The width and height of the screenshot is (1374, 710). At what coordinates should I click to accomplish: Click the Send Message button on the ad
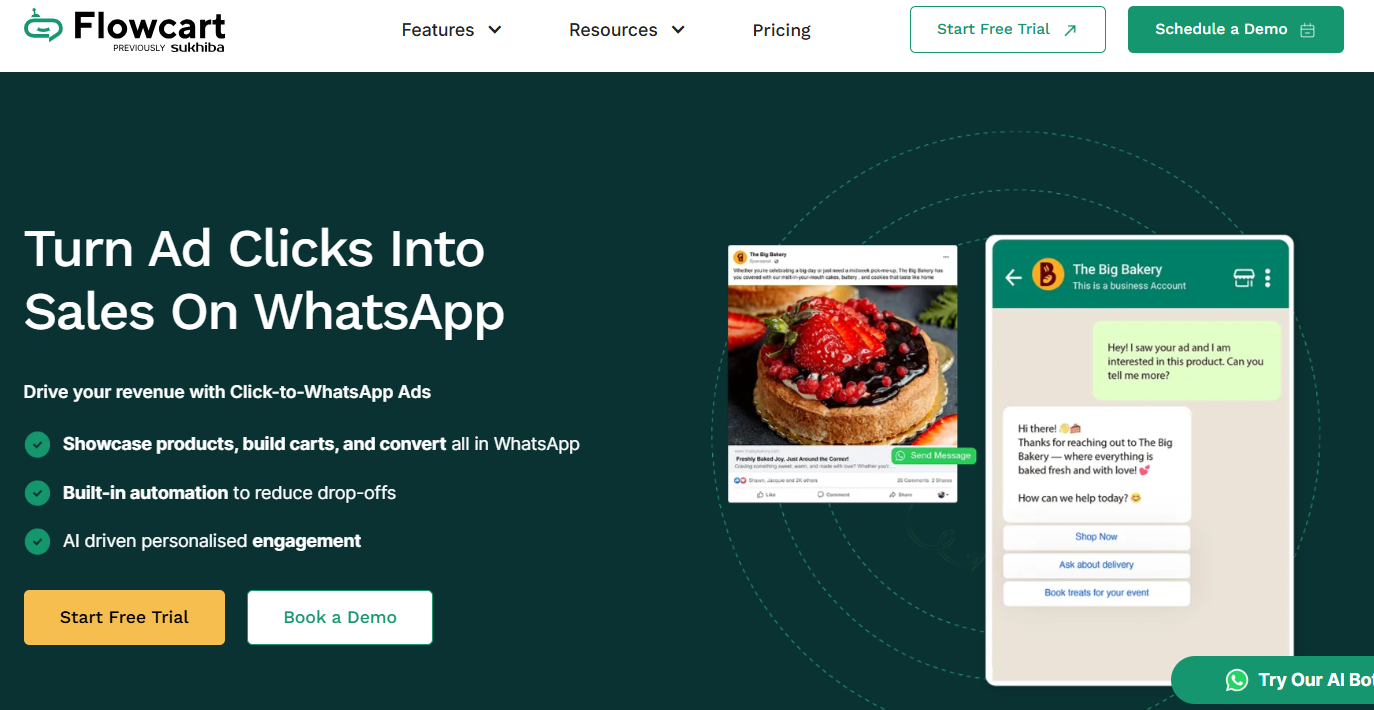[x=933, y=456]
